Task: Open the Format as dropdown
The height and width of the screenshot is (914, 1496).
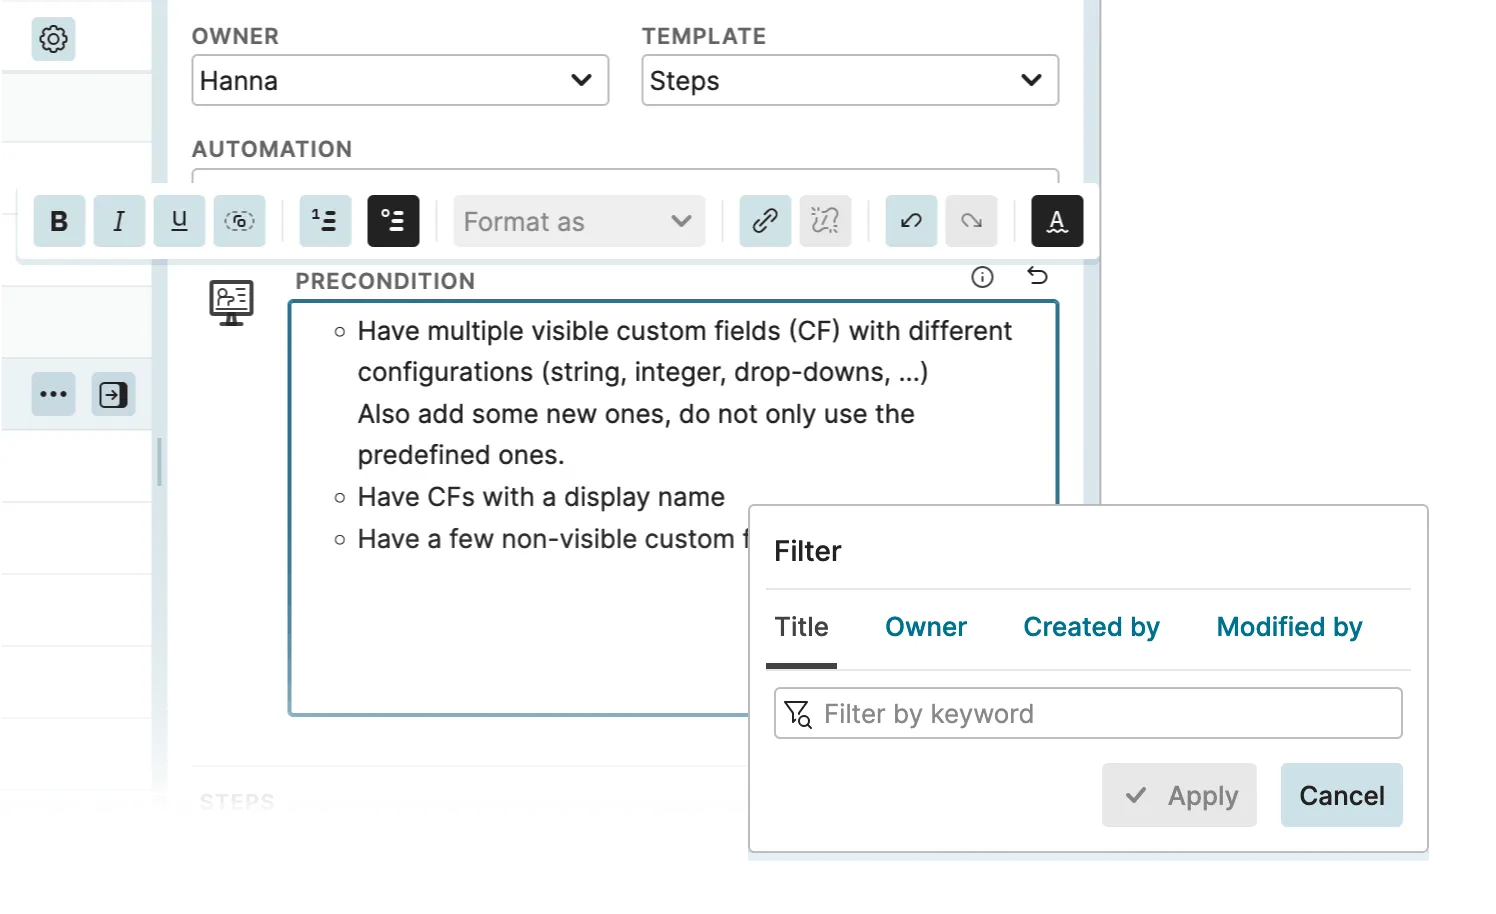Action: tap(578, 221)
